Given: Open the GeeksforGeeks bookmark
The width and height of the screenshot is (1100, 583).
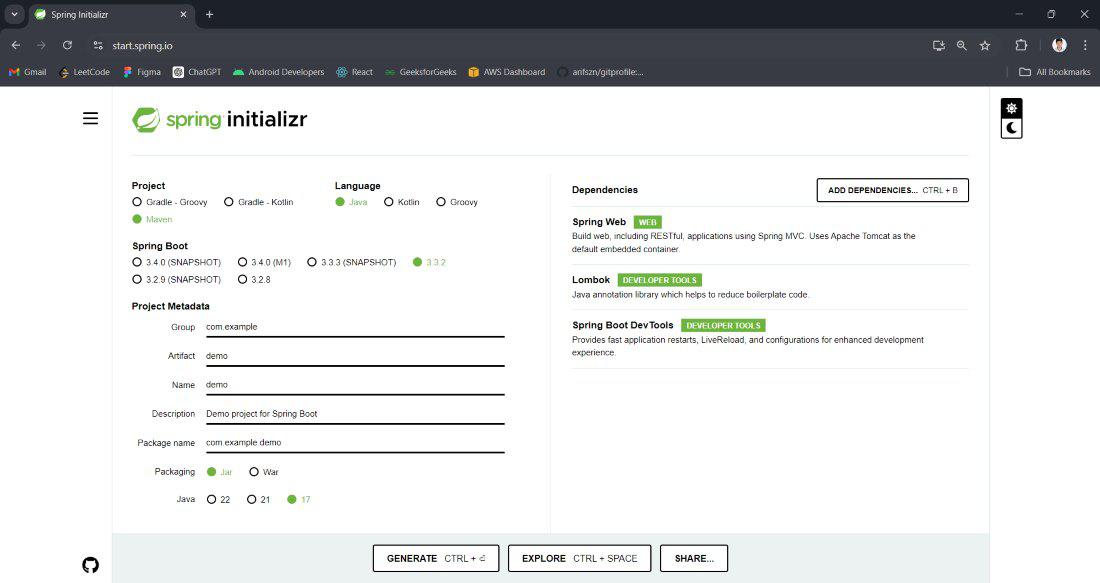Looking at the screenshot, I should pos(420,72).
